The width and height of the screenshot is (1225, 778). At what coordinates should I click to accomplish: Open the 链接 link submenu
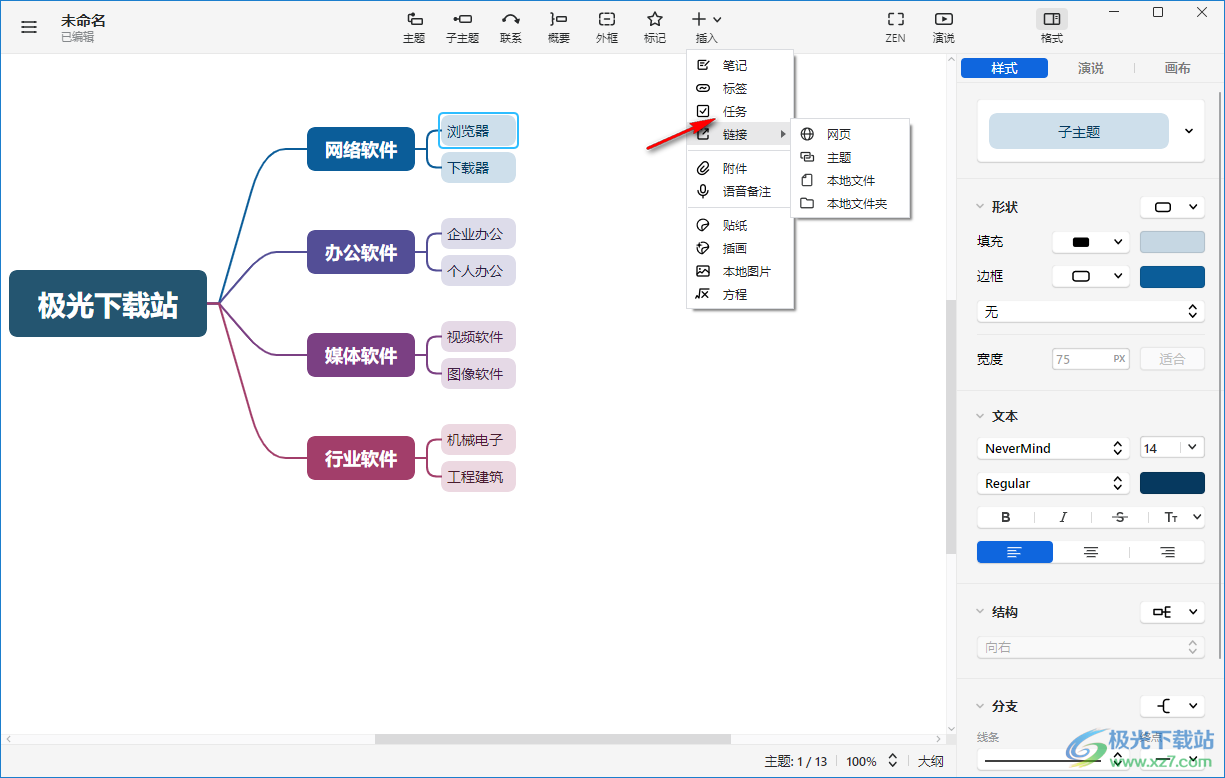pyautogui.click(x=741, y=134)
